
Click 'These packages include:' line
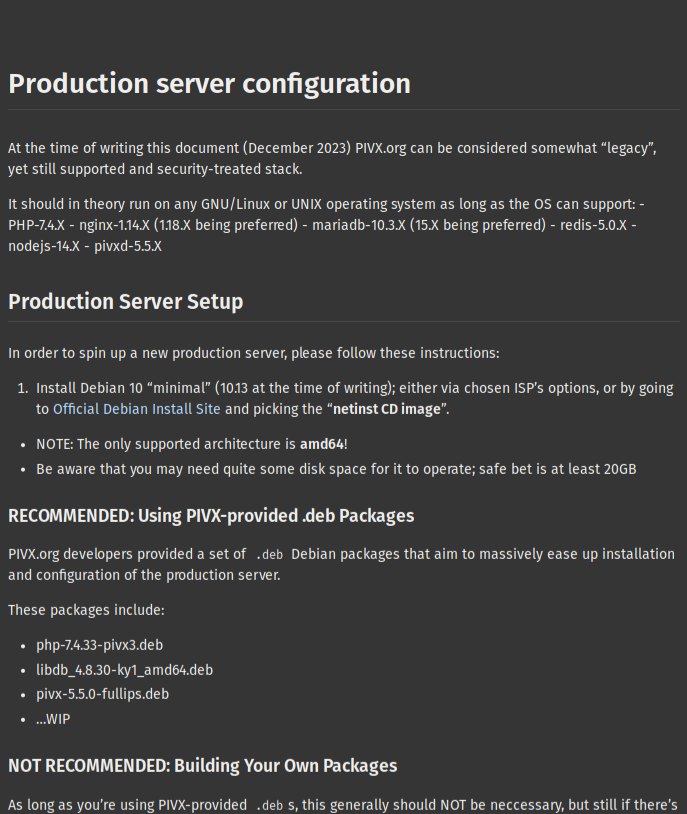tap(86, 610)
